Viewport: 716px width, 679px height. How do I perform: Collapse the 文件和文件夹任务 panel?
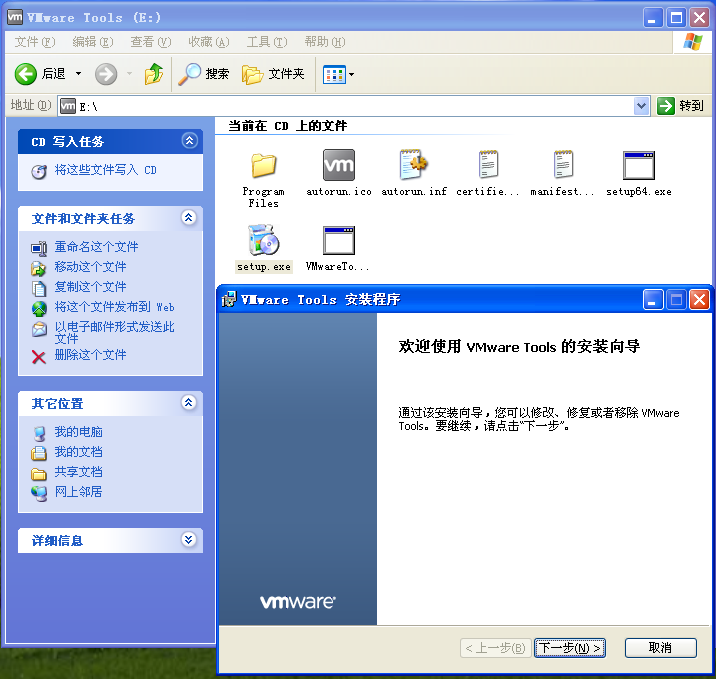(x=189, y=217)
